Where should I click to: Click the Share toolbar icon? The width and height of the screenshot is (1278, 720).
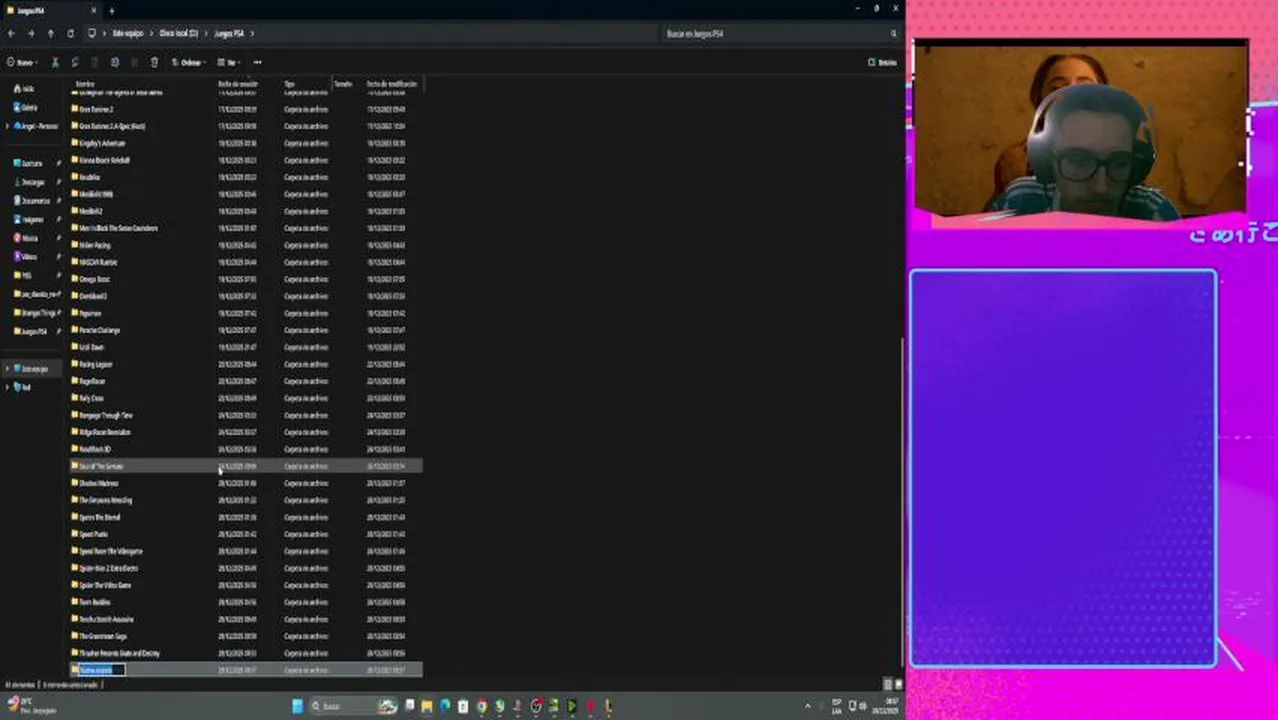[134, 62]
